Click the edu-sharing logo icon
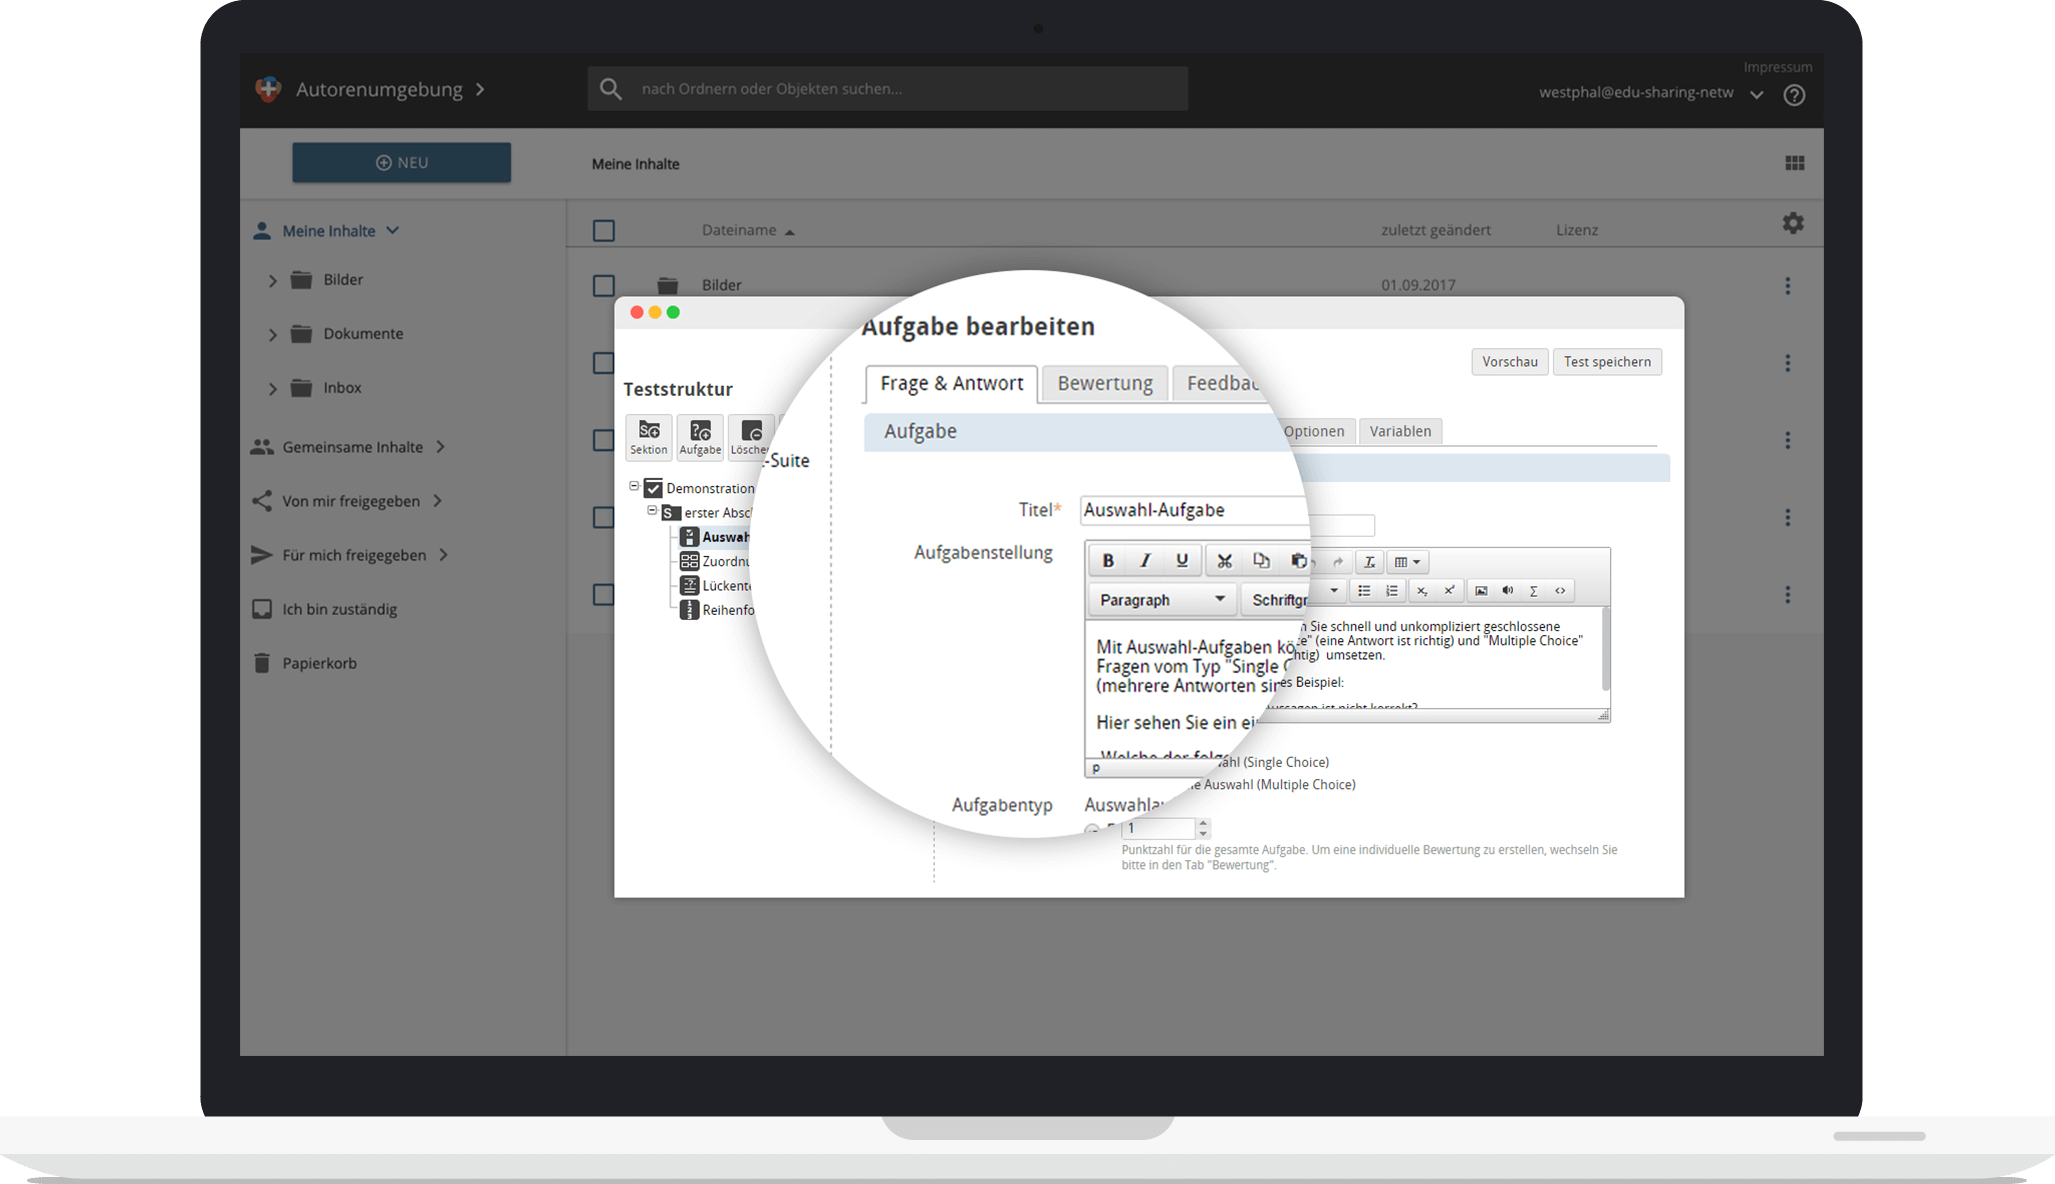 [x=268, y=89]
